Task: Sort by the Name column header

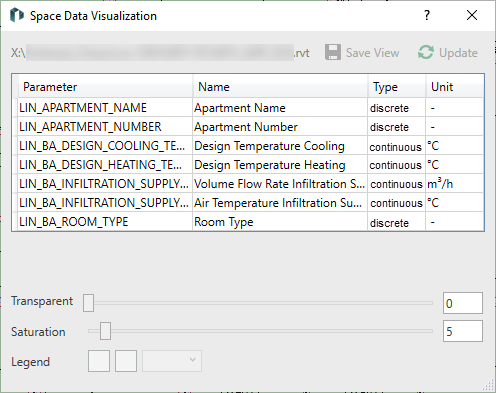Action: pyautogui.click(x=280, y=87)
